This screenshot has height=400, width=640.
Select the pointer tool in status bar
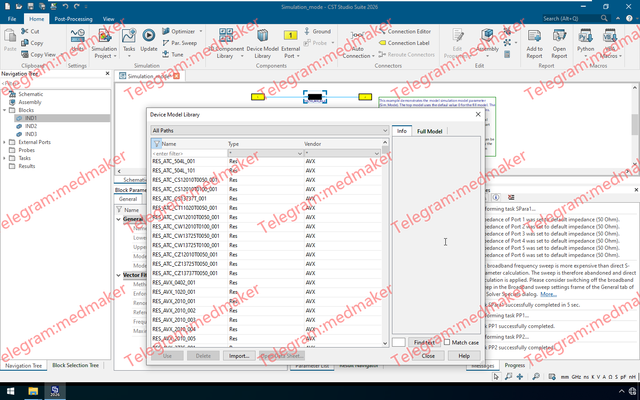pos(496,376)
